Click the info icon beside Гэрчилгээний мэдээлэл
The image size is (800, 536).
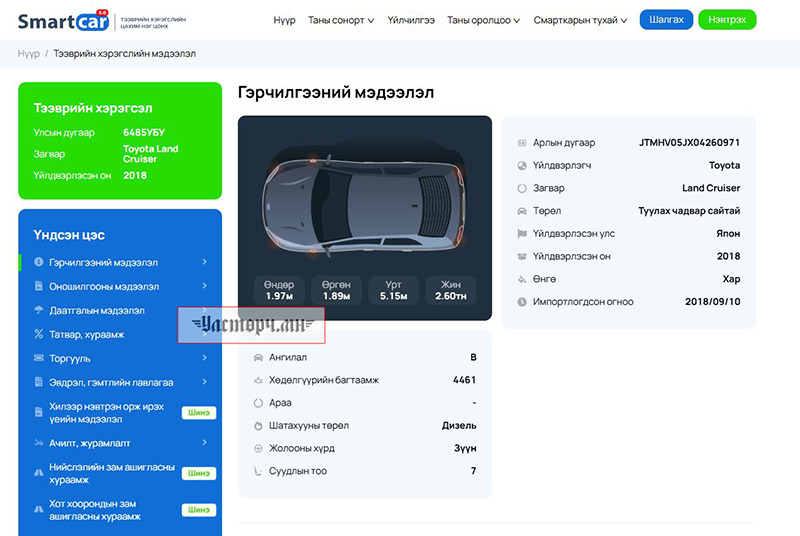click(39, 262)
